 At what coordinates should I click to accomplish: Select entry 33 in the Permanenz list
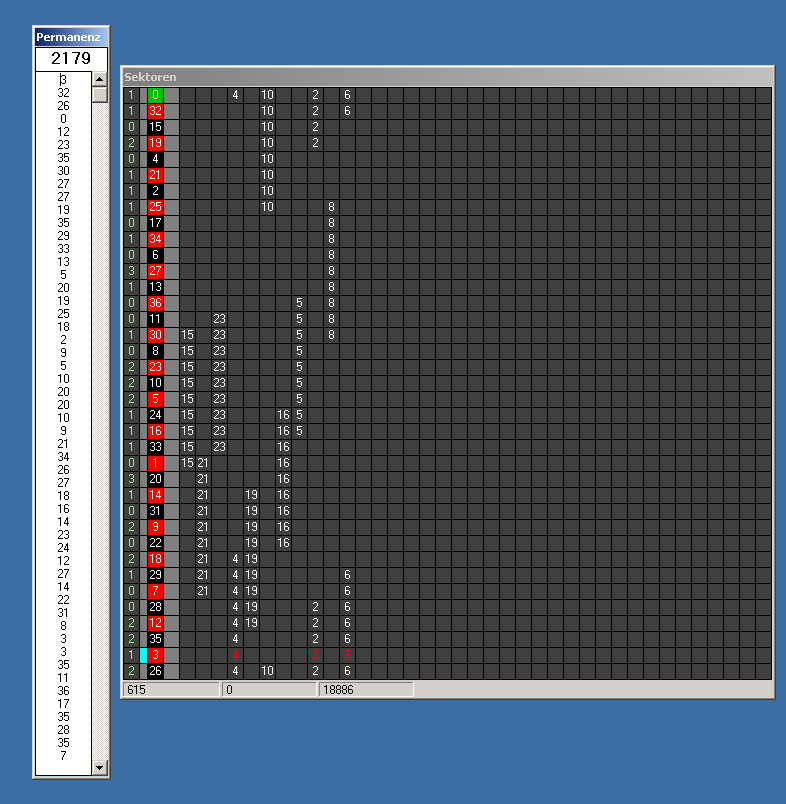pos(63,249)
